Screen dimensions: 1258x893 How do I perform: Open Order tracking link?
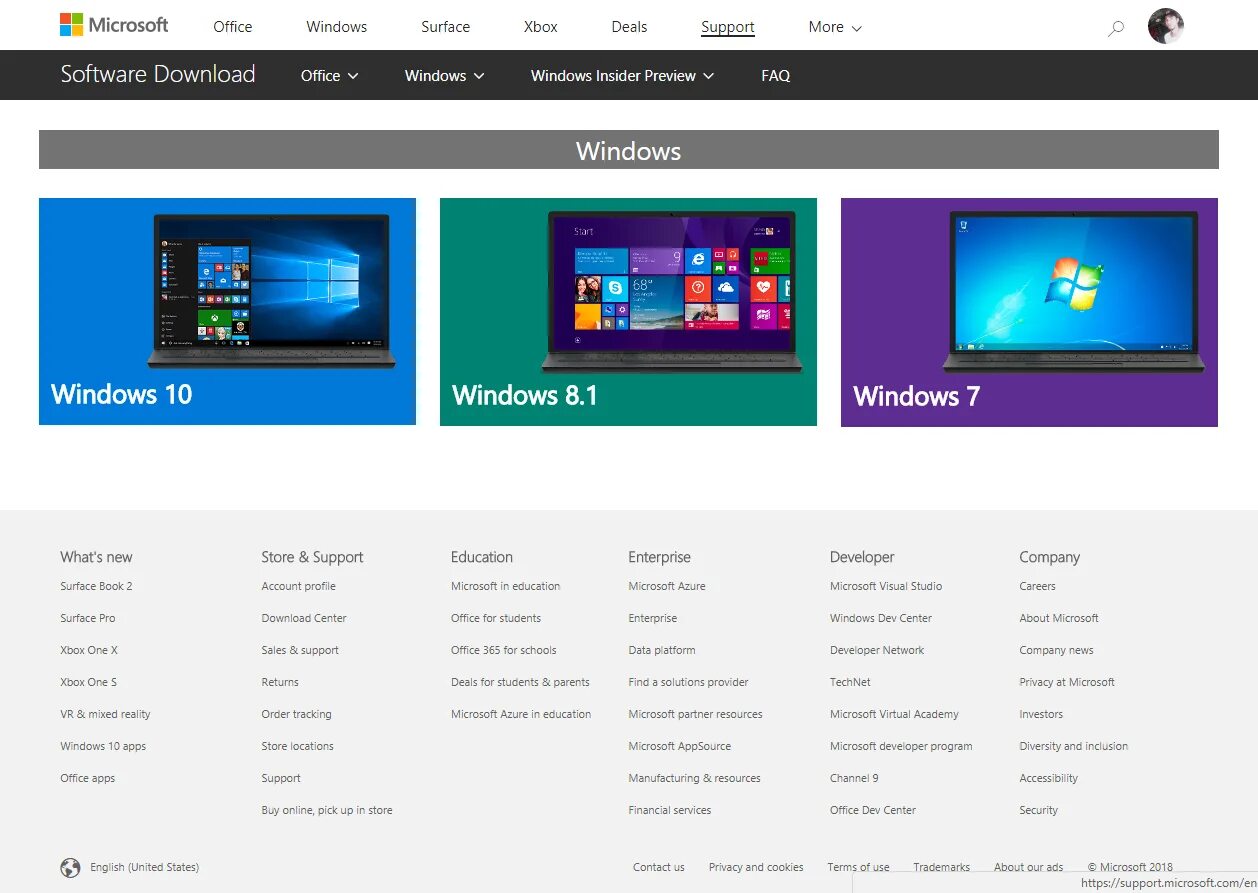pyautogui.click(x=296, y=714)
